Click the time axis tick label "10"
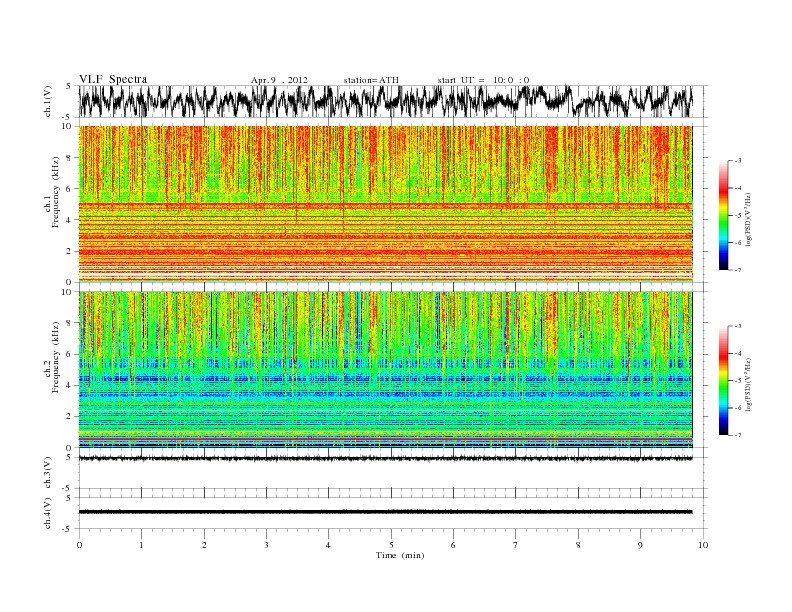This screenshot has height=612, width=792. pyautogui.click(x=703, y=545)
